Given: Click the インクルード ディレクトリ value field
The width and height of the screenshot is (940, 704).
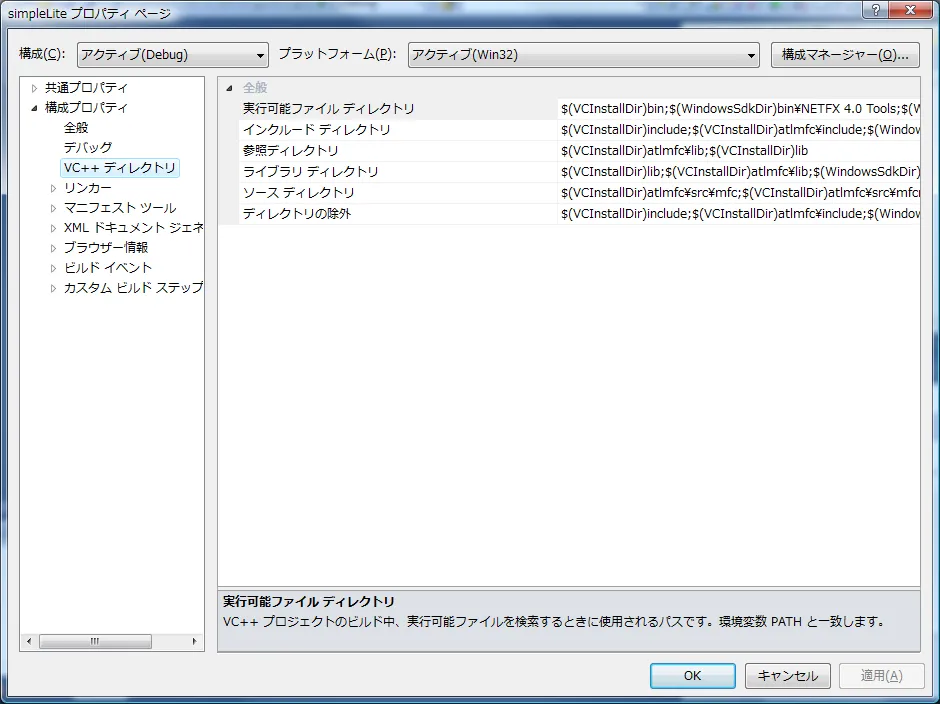Looking at the screenshot, I should point(739,130).
